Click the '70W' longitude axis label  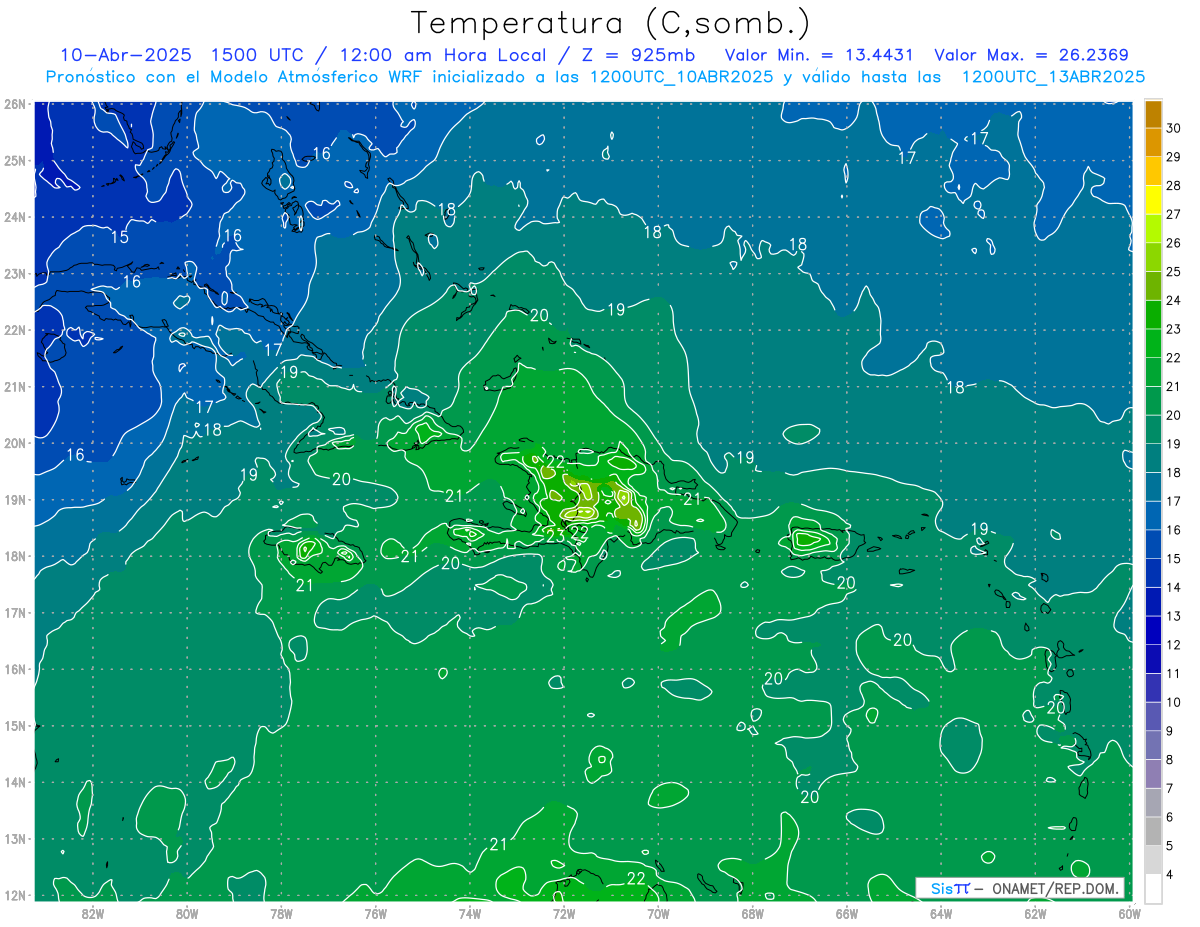tap(658, 913)
